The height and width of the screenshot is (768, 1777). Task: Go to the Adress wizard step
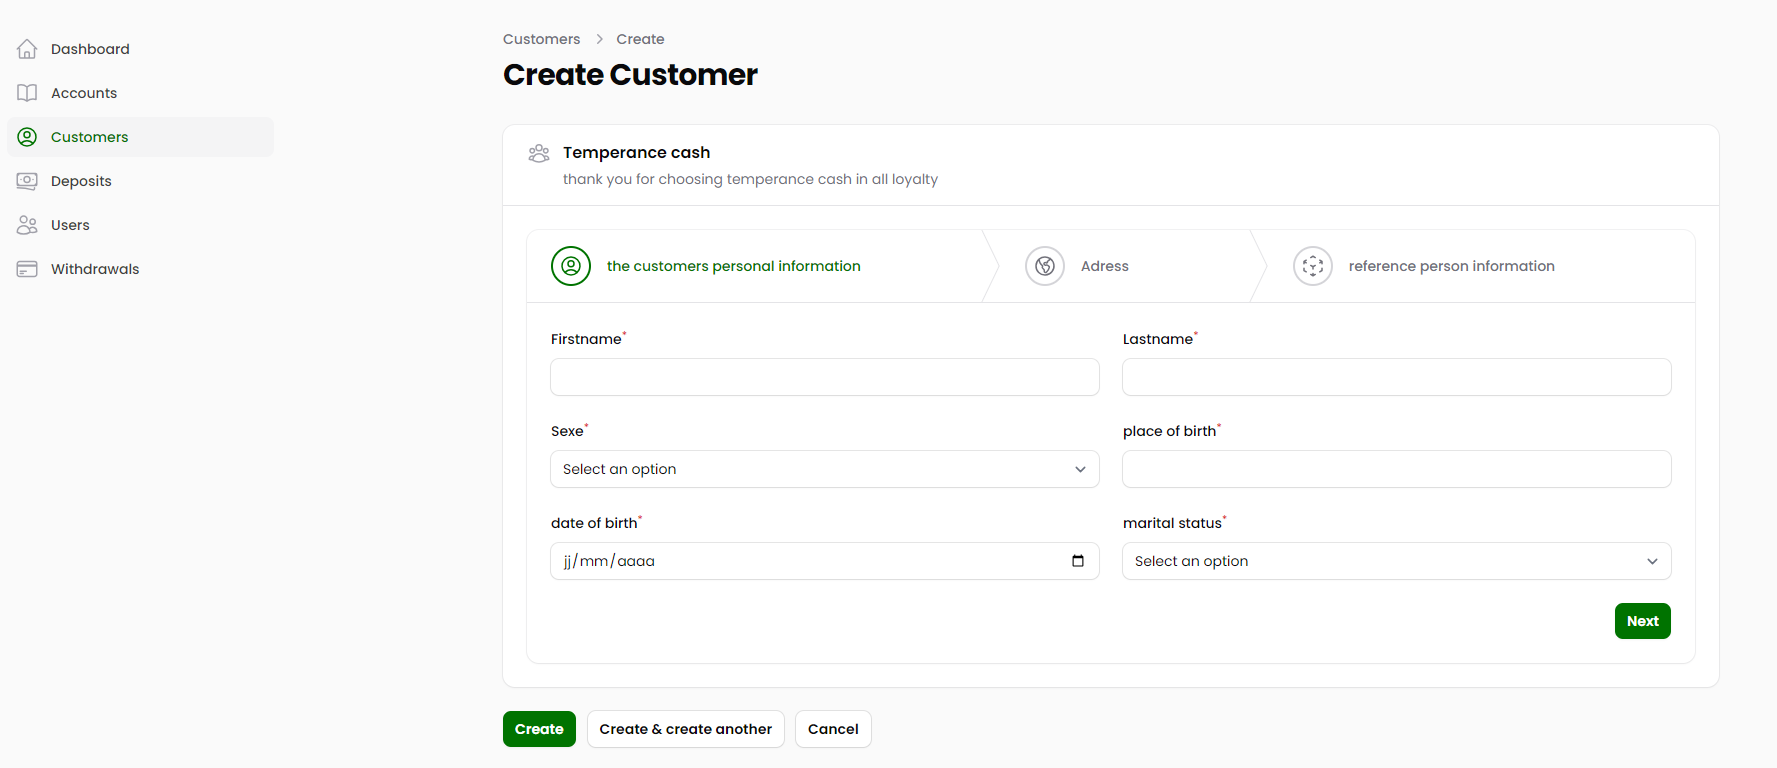click(x=1104, y=266)
